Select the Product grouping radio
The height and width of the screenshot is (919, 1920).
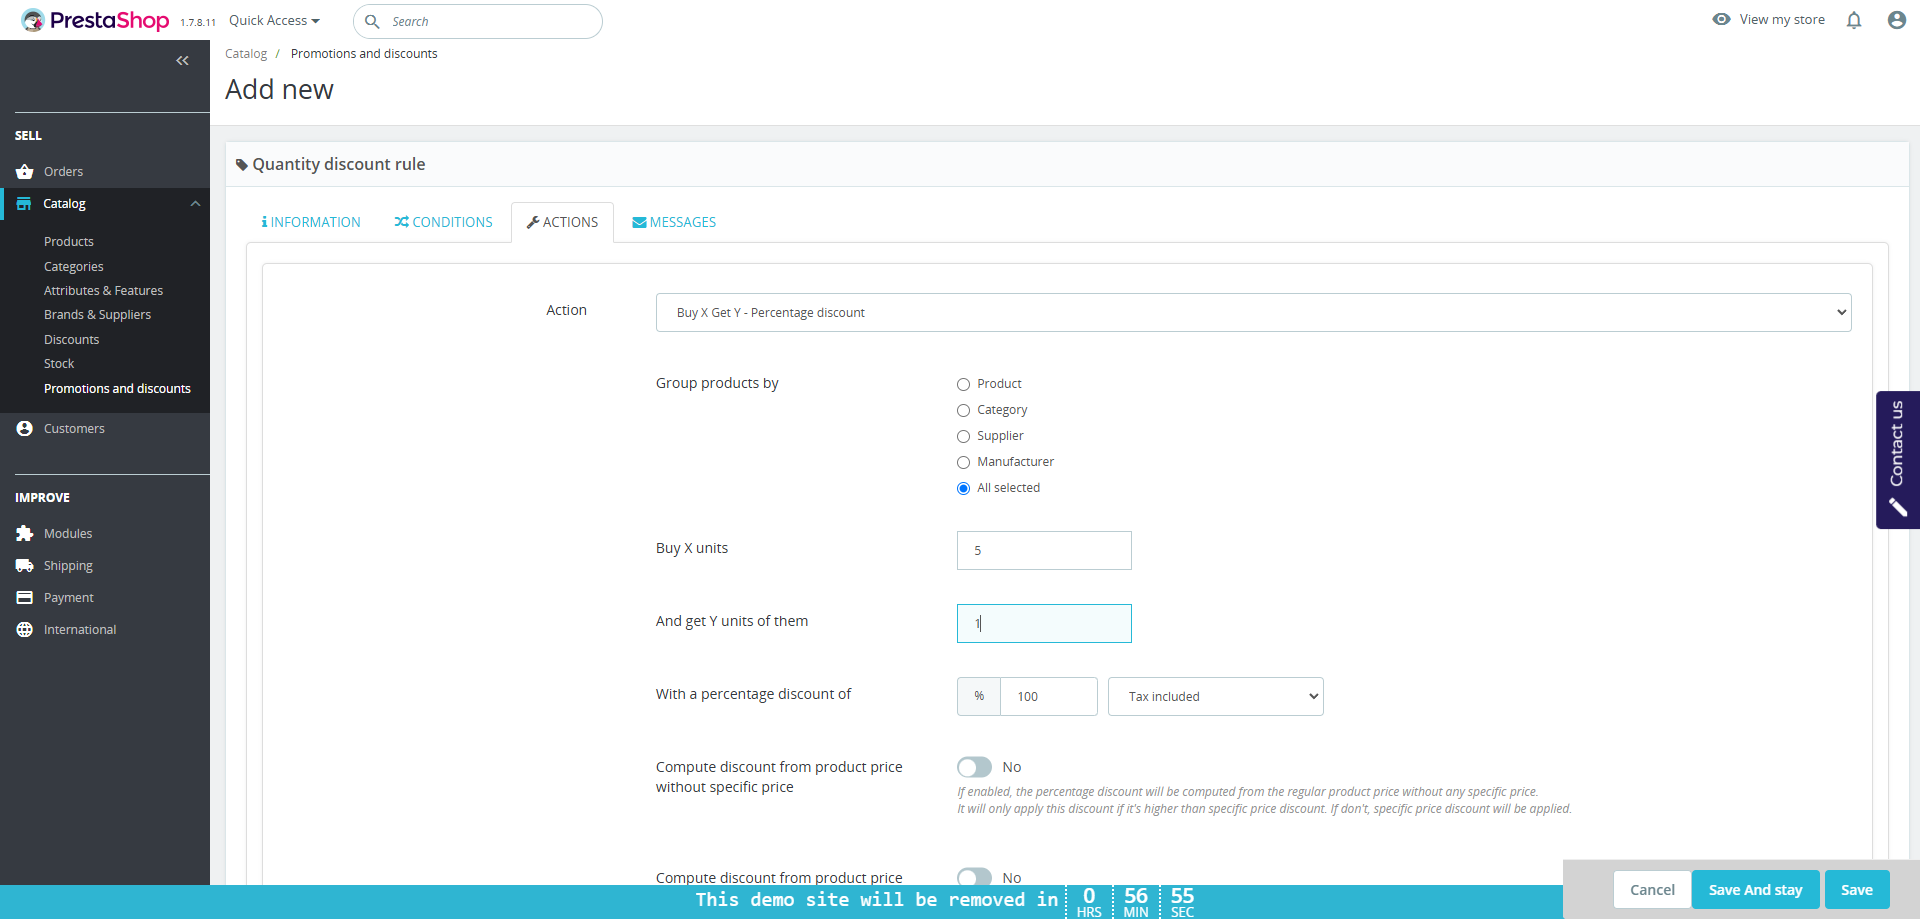(x=963, y=384)
